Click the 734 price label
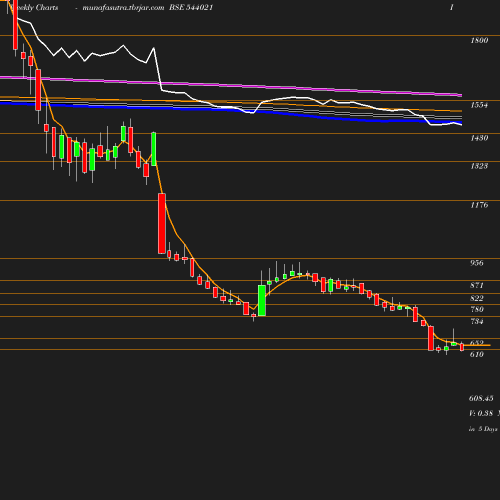The width and height of the screenshot is (500, 500). (477, 321)
